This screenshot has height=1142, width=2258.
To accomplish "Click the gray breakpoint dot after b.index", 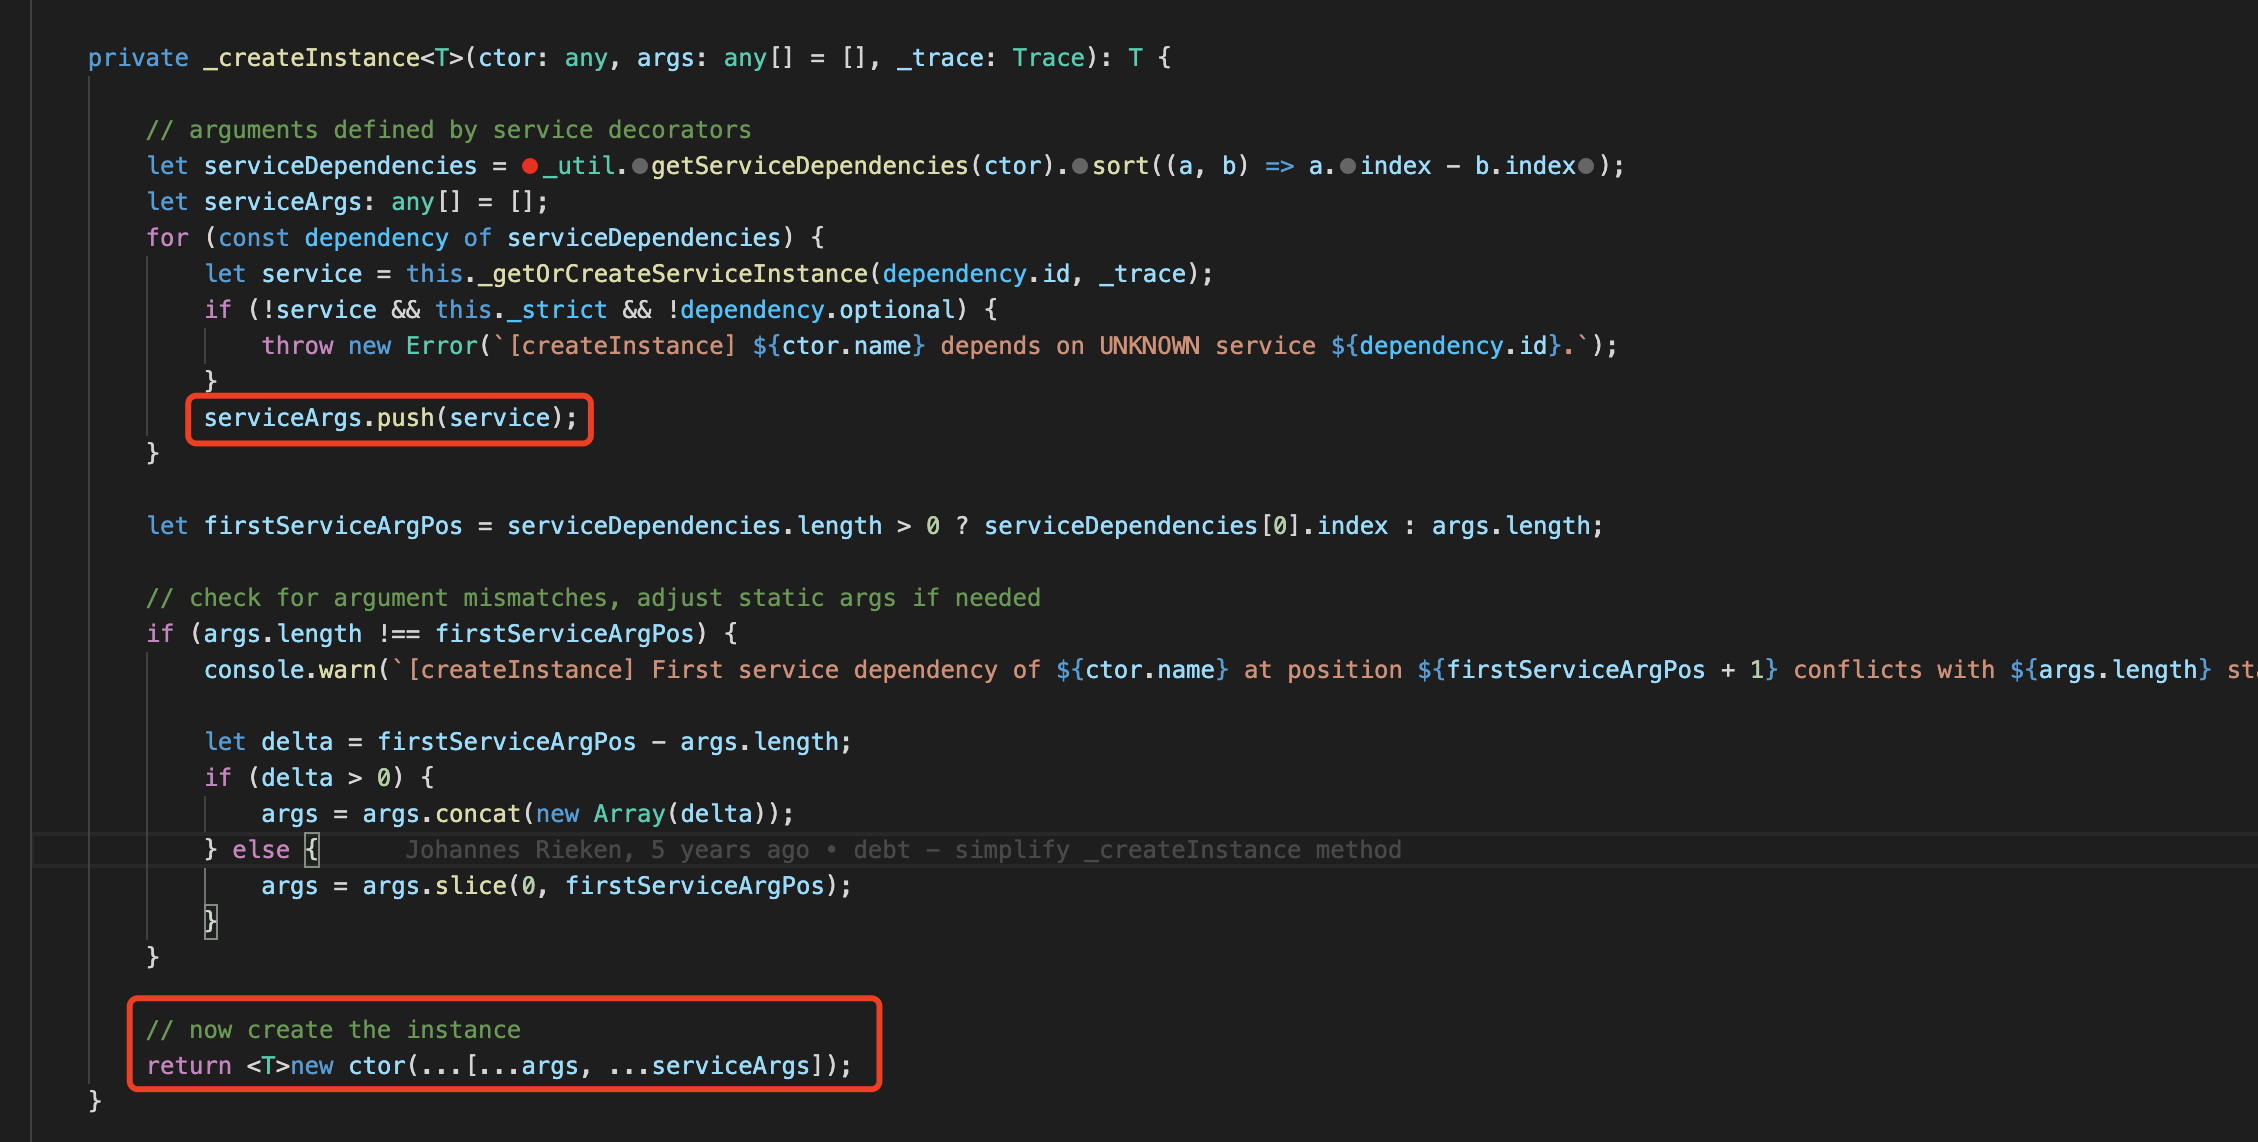I will point(1586,166).
